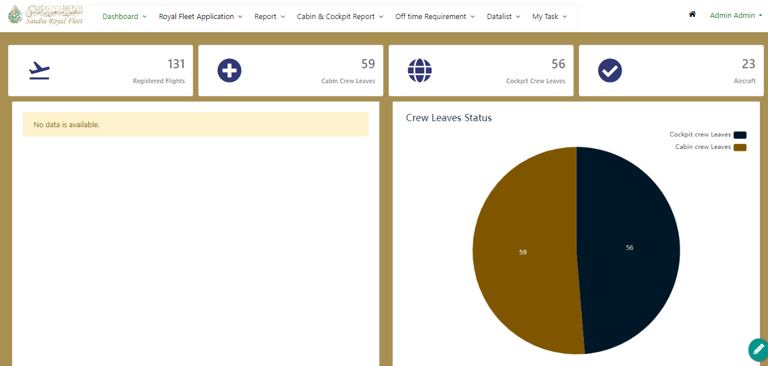Viewport: 768px width, 366px height.
Task: Click the globe icon on Cockpit Crew Leaves card
Action: click(420, 71)
